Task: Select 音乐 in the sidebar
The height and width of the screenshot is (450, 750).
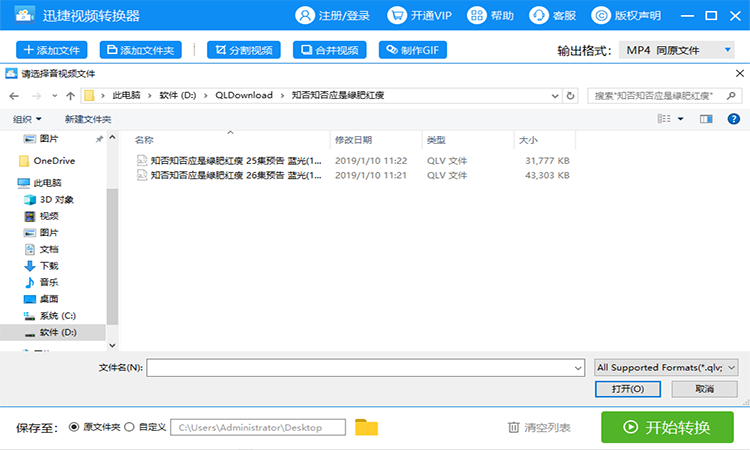Action: (42, 282)
